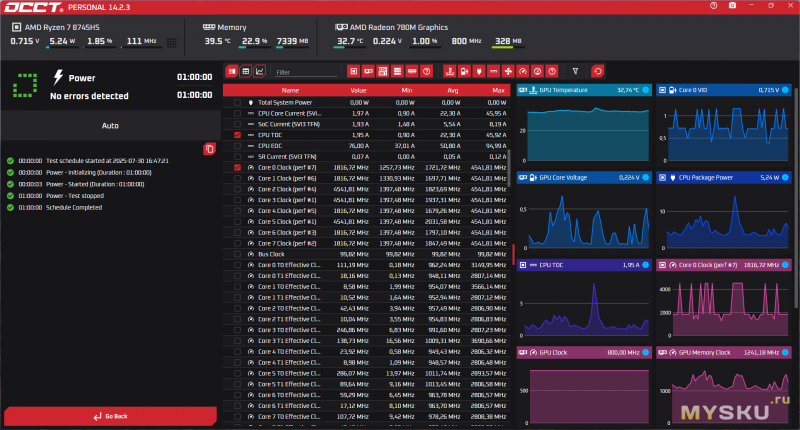Show info for GPU Temperature graph
This screenshot has width=800, height=430.
point(645,90)
